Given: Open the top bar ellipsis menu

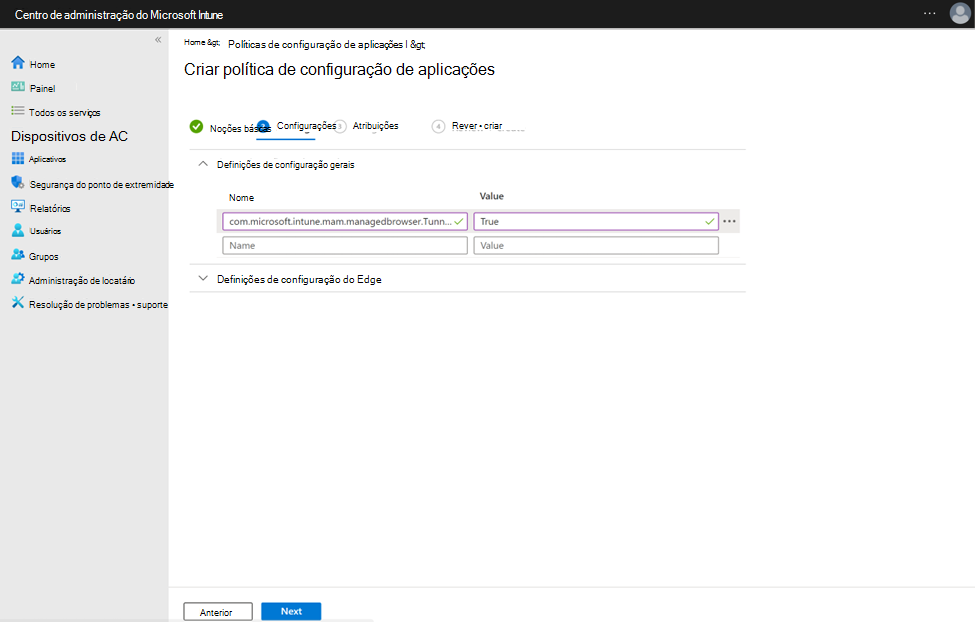Looking at the screenshot, I should point(930,13).
